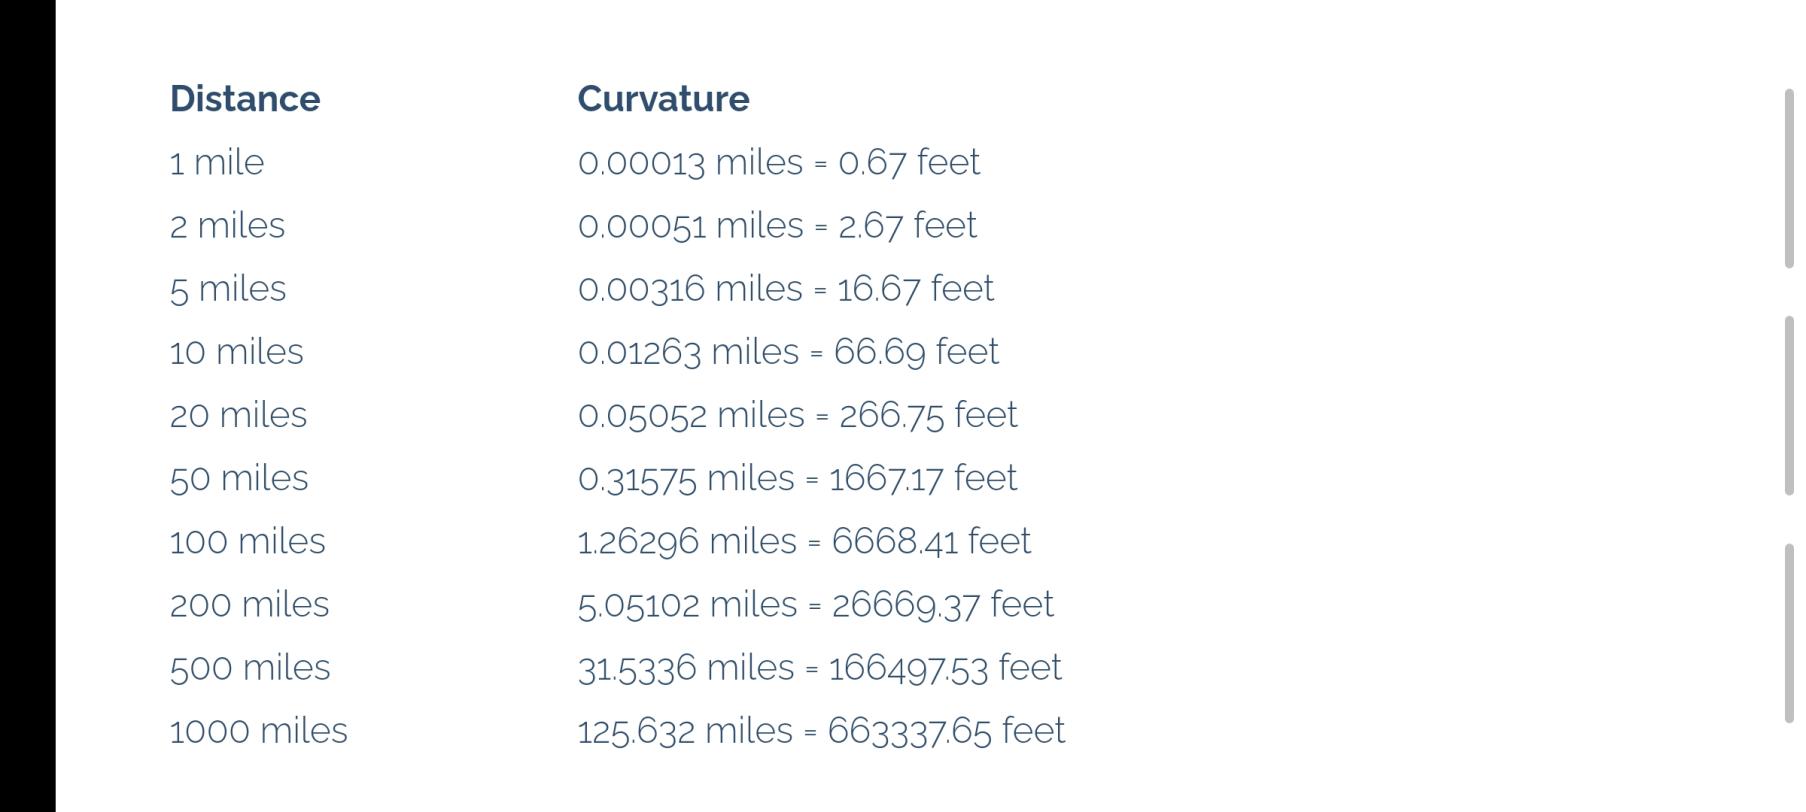Viewport: 1806px width, 812px height.
Task: Select the 5 miles distance entry
Action: pyautogui.click(x=228, y=289)
